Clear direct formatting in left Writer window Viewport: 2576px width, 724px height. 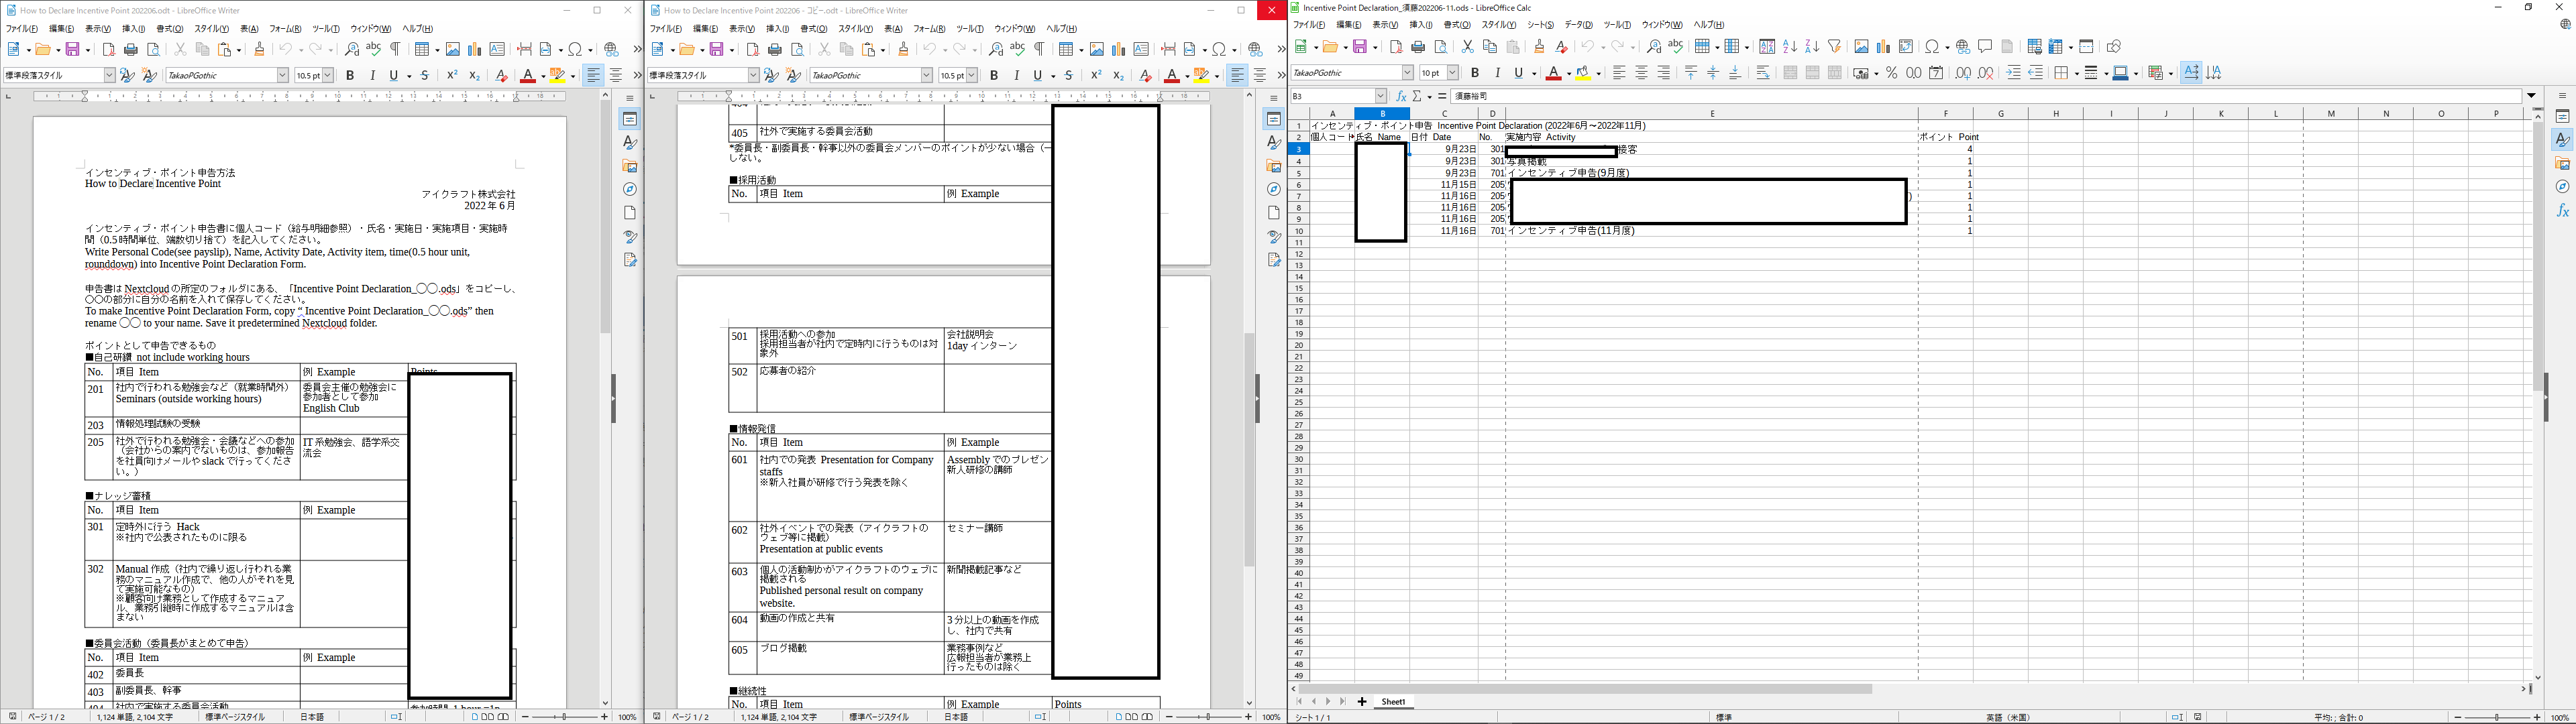tap(502, 75)
